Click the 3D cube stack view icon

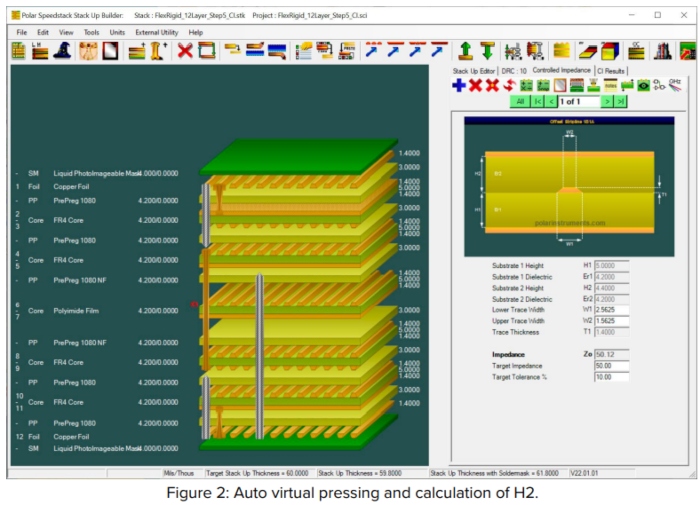pyautogui.click(x=610, y=50)
